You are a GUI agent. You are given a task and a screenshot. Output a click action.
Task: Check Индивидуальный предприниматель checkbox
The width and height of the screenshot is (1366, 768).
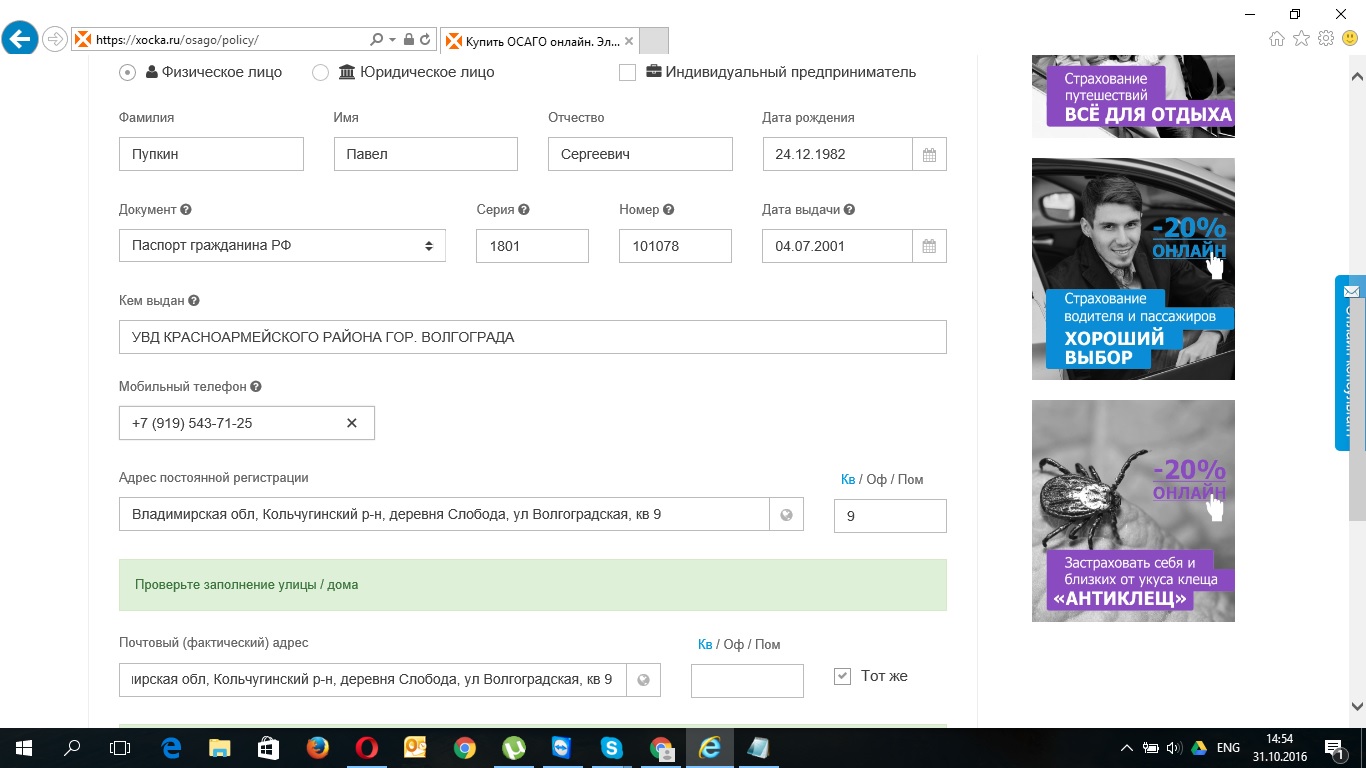pyautogui.click(x=628, y=72)
